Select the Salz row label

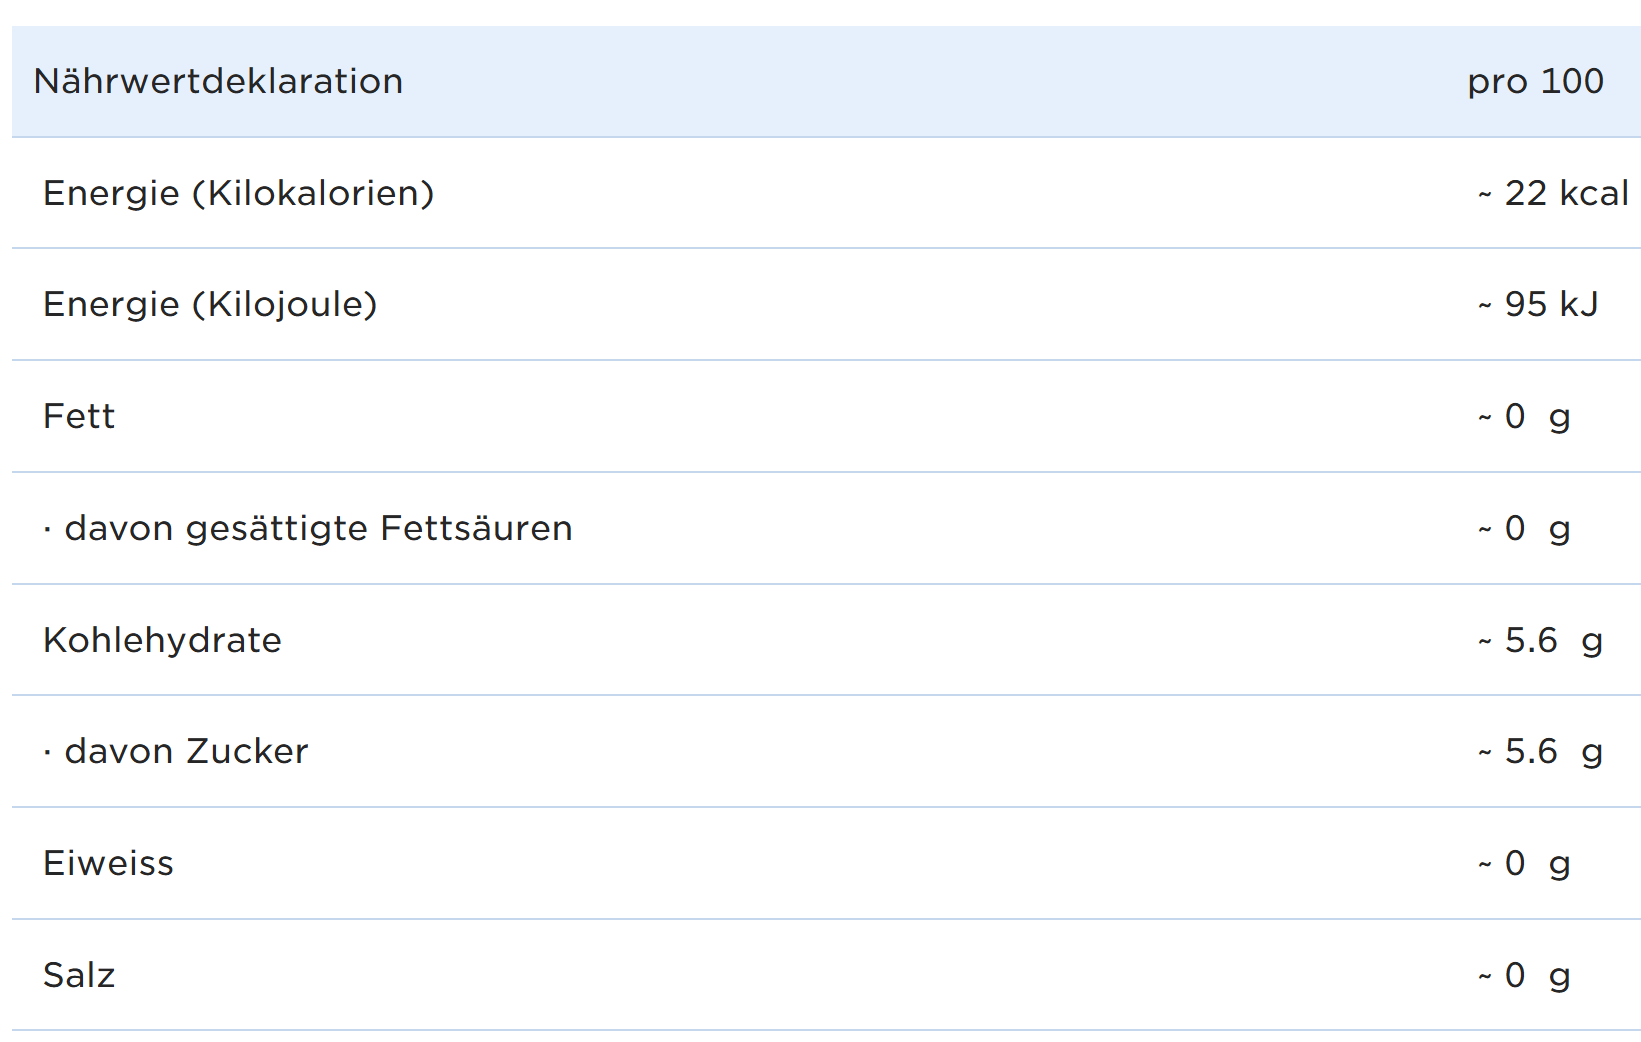click(79, 975)
